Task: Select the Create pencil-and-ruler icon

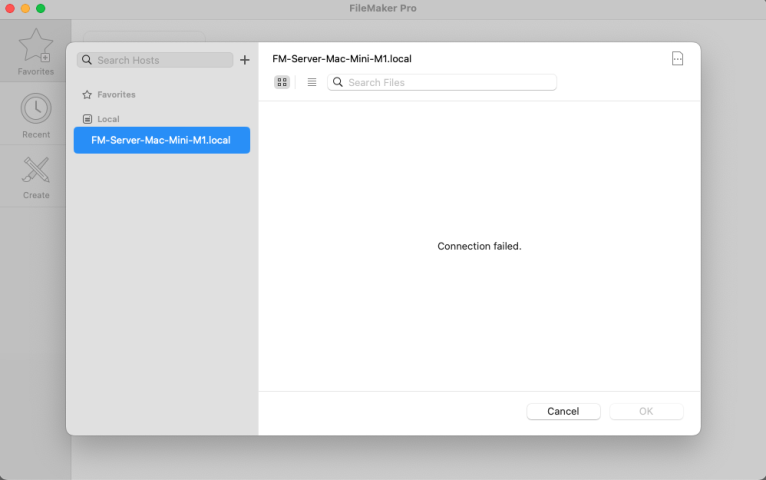Action: [36, 170]
